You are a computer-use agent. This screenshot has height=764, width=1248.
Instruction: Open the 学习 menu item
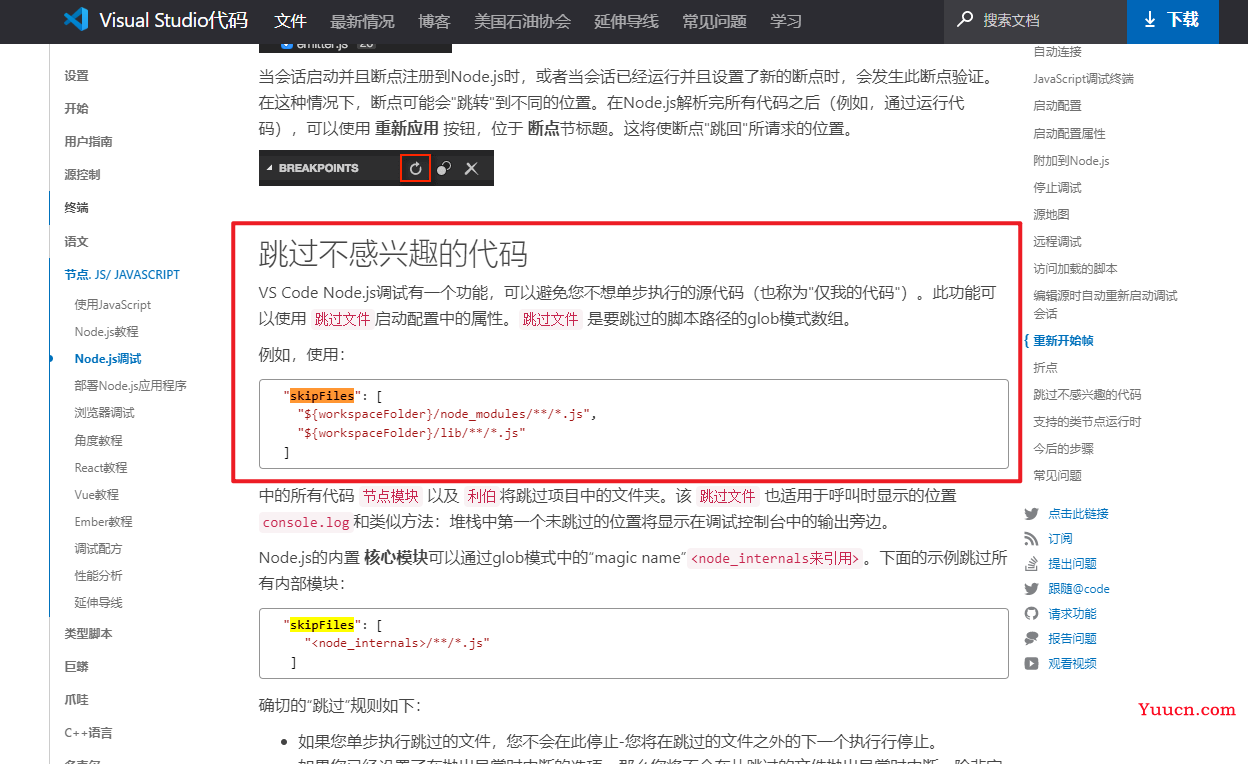pyautogui.click(x=786, y=21)
